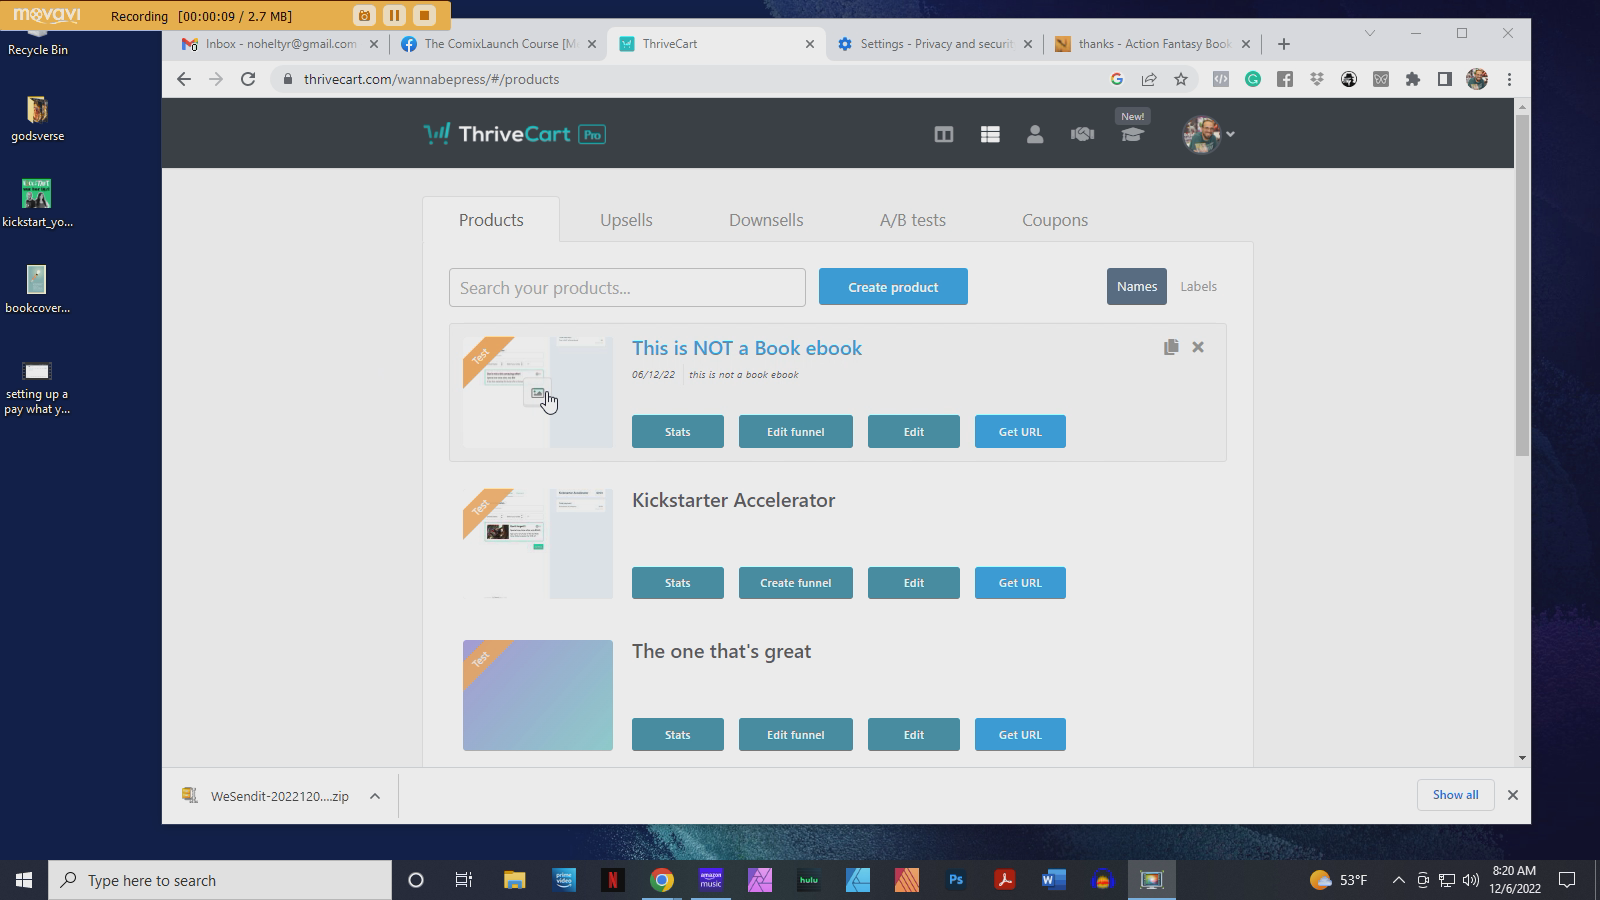Switch product view to Labels
This screenshot has height=900, width=1600.
[x=1198, y=286]
